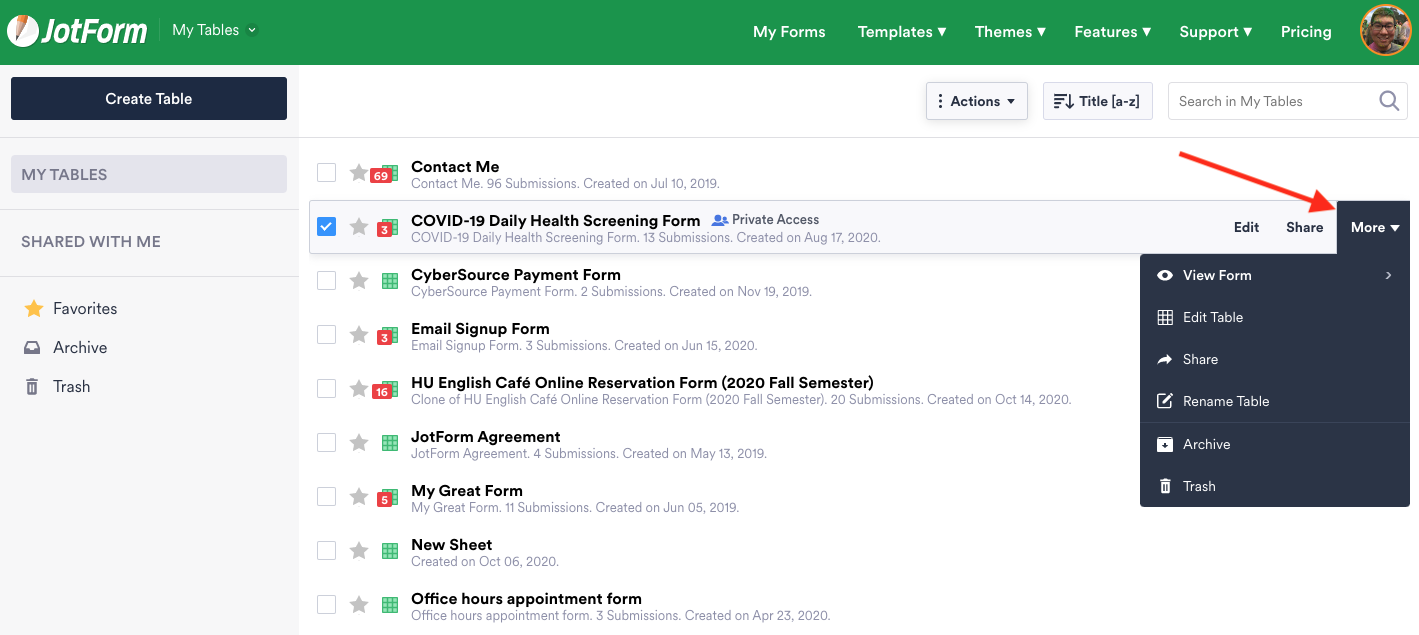The width and height of the screenshot is (1419, 635).
Task: Open Archive in the left sidebar
Action: click(79, 348)
